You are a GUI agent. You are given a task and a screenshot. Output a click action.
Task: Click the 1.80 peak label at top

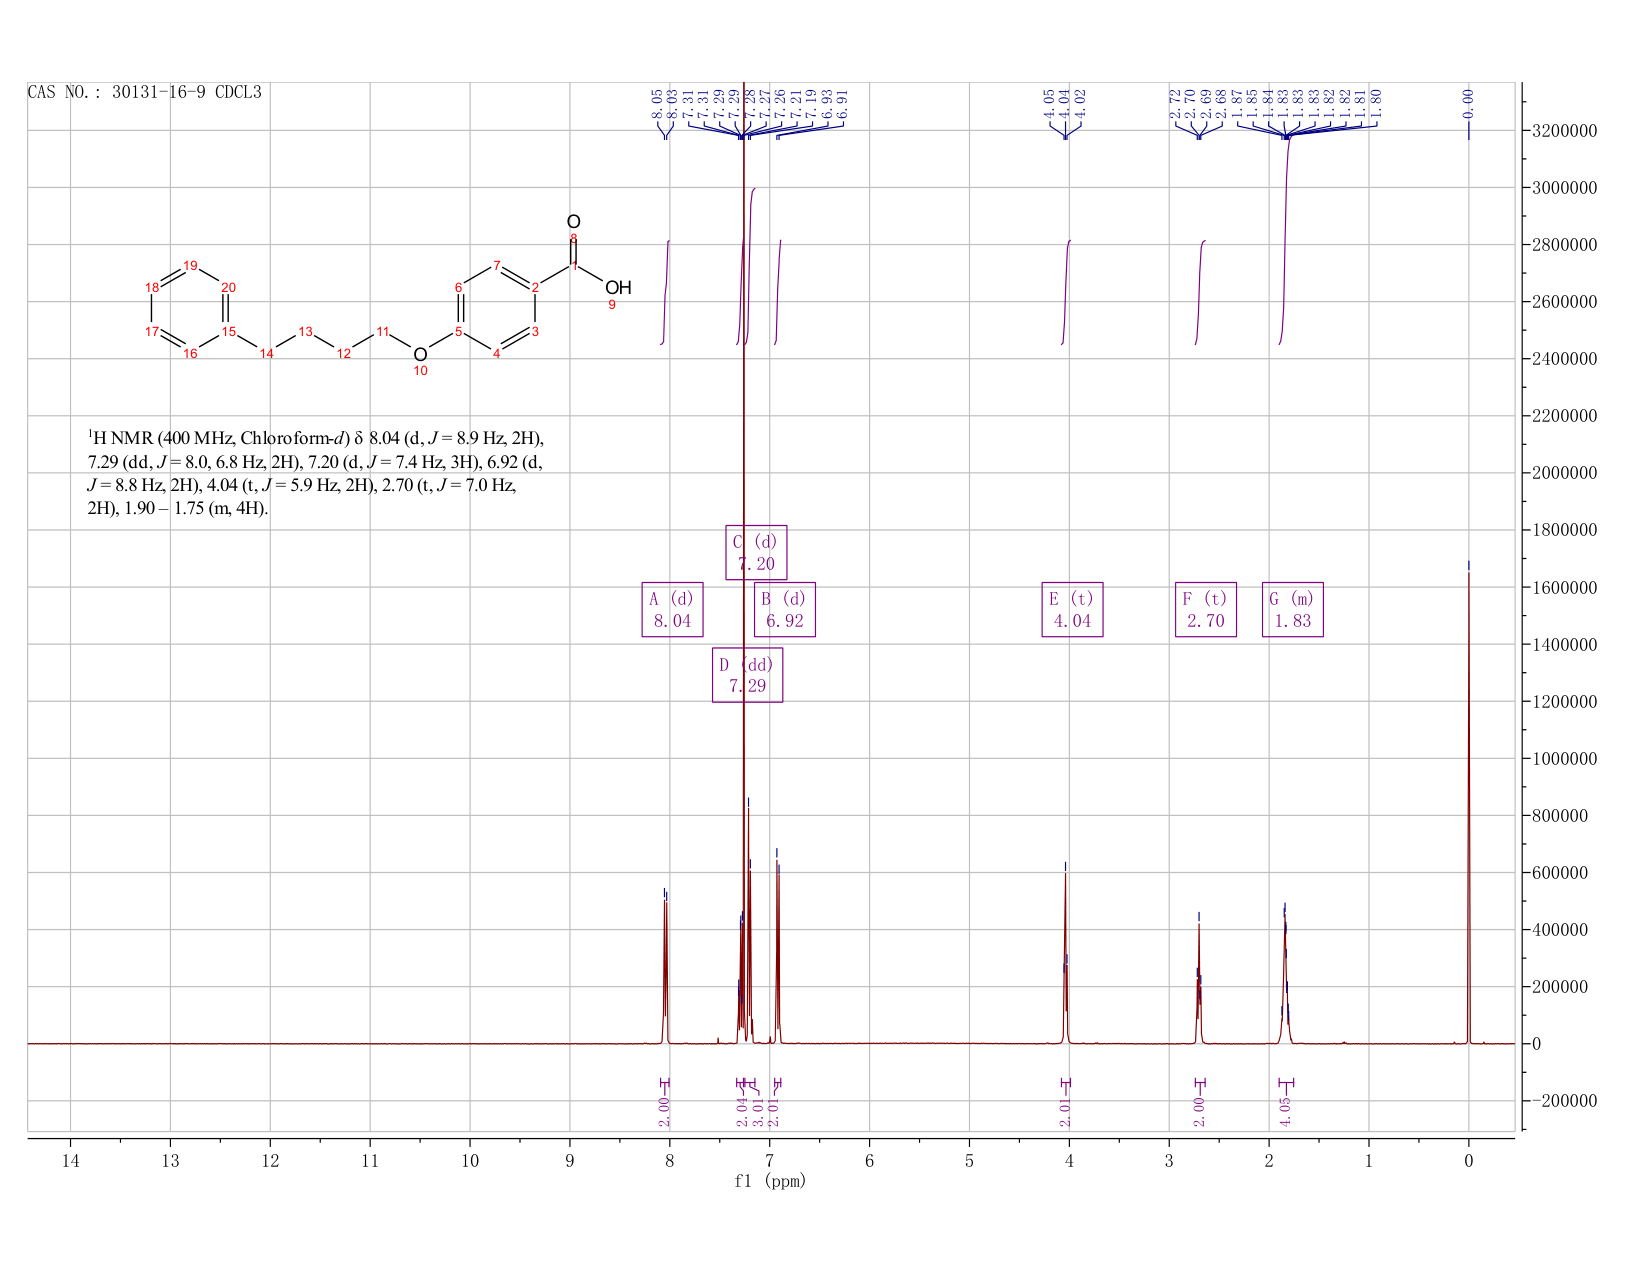tap(1376, 103)
